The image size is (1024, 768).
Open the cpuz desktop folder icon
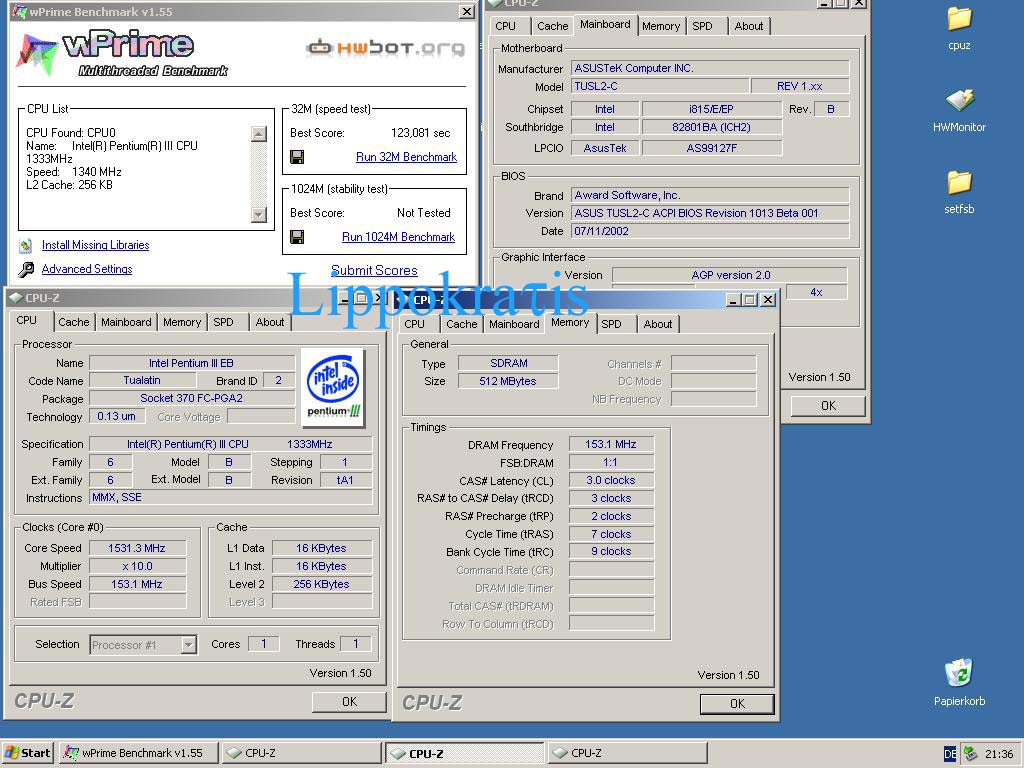pos(959,20)
